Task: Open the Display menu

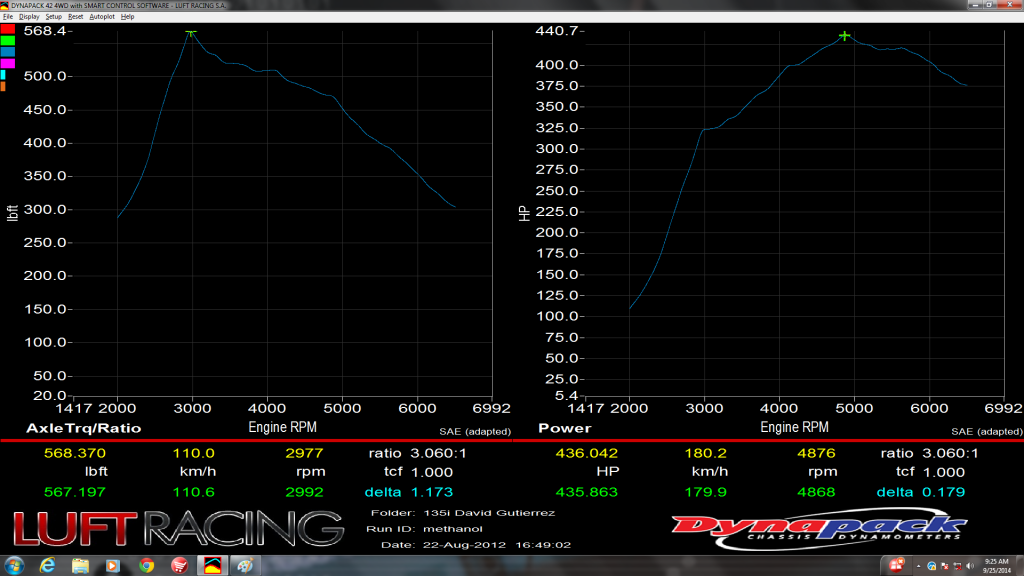Action: [29, 17]
